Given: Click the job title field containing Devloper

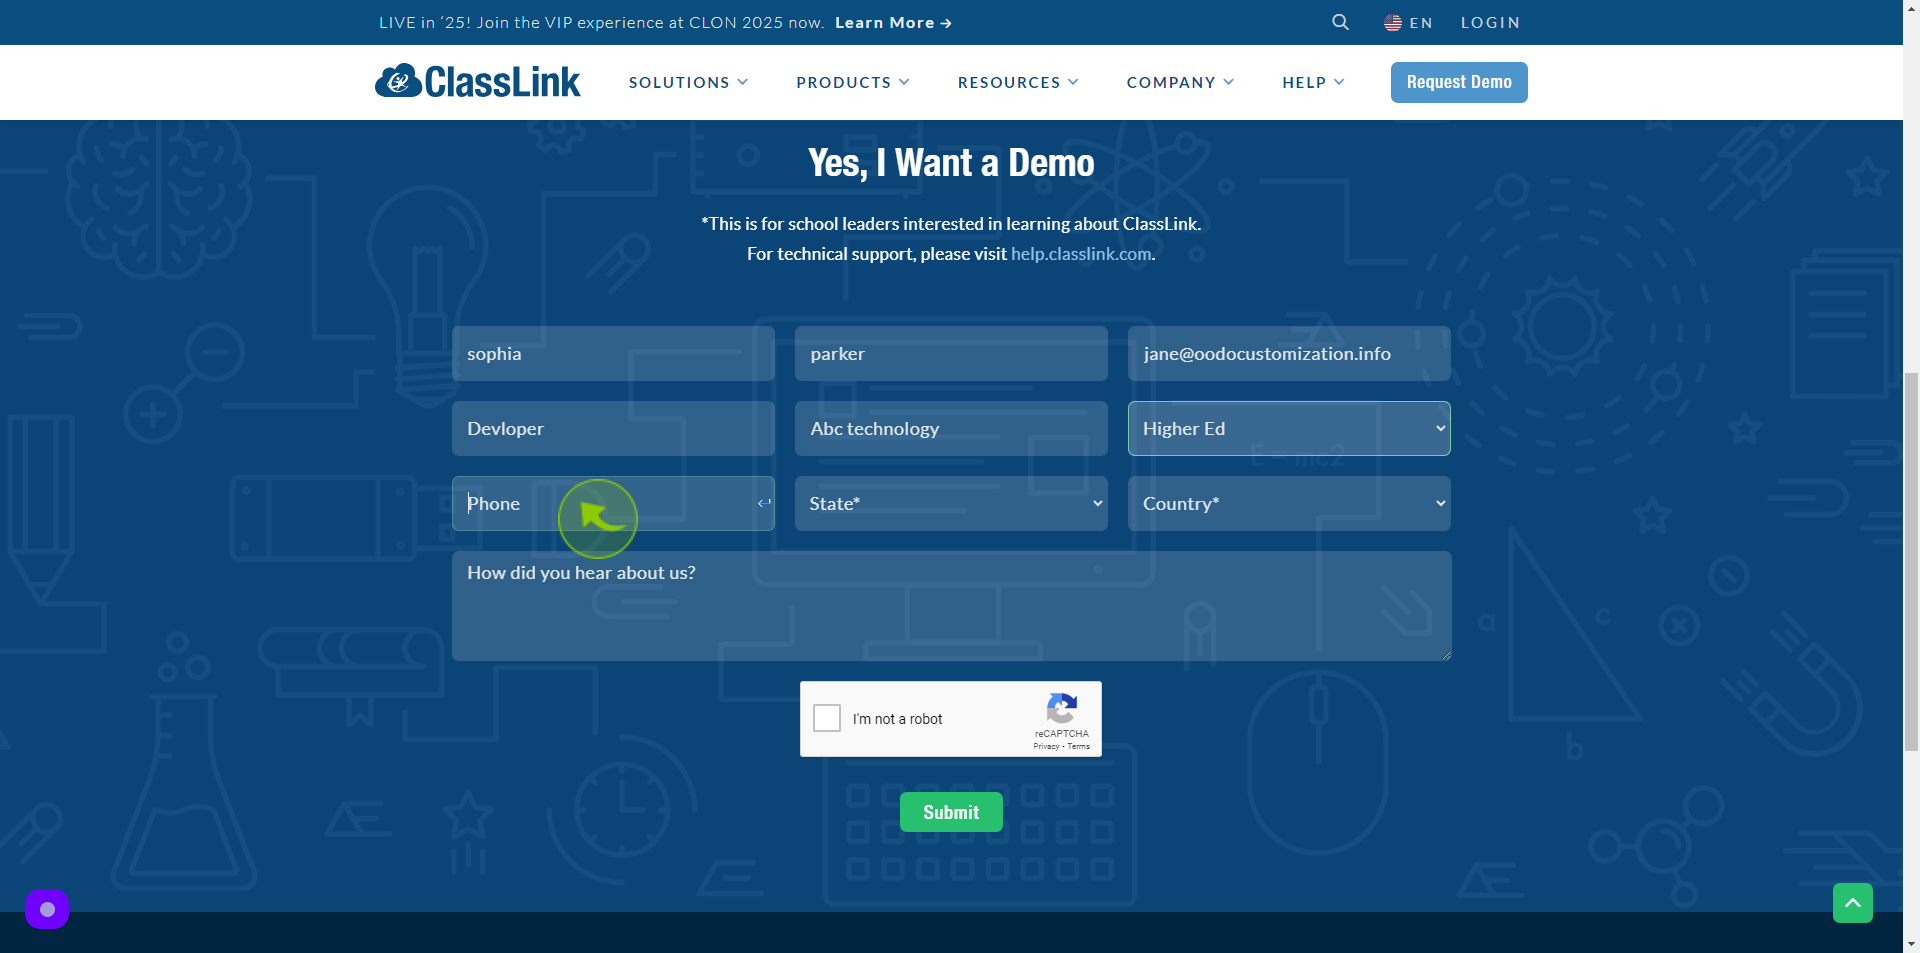Looking at the screenshot, I should (x=613, y=428).
